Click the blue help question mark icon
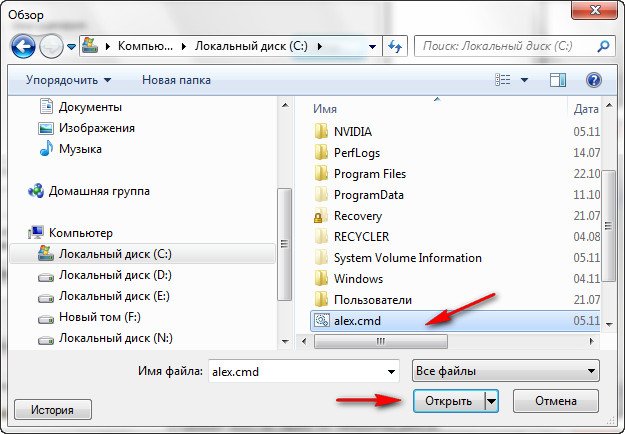This screenshot has height=434, width=625. coord(594,80)
